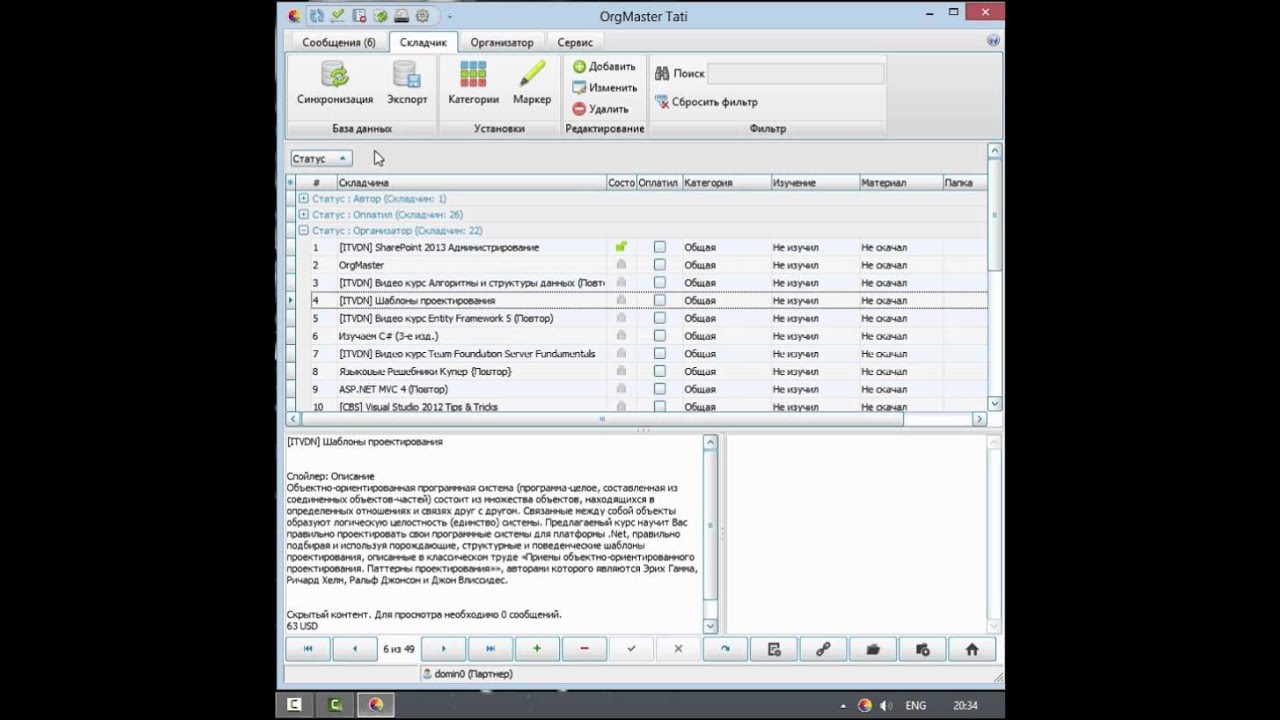
Task: Go to previous record in navigator
Action: click(355, 649)
